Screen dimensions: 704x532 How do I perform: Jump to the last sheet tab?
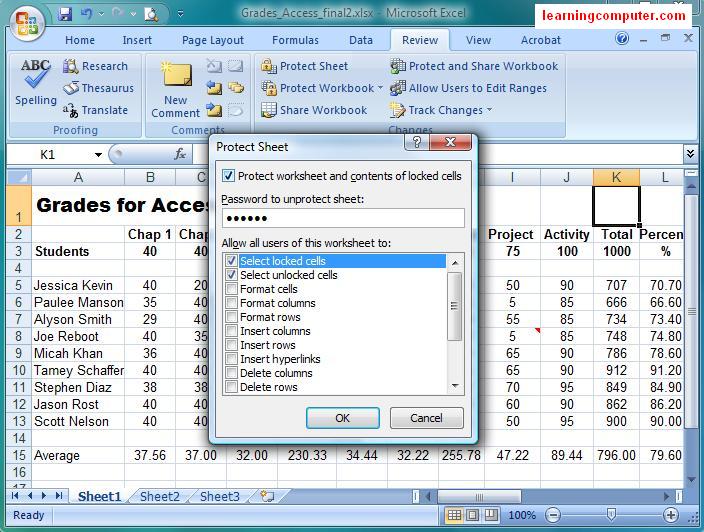pyautogui.click(x=59, y=496)
